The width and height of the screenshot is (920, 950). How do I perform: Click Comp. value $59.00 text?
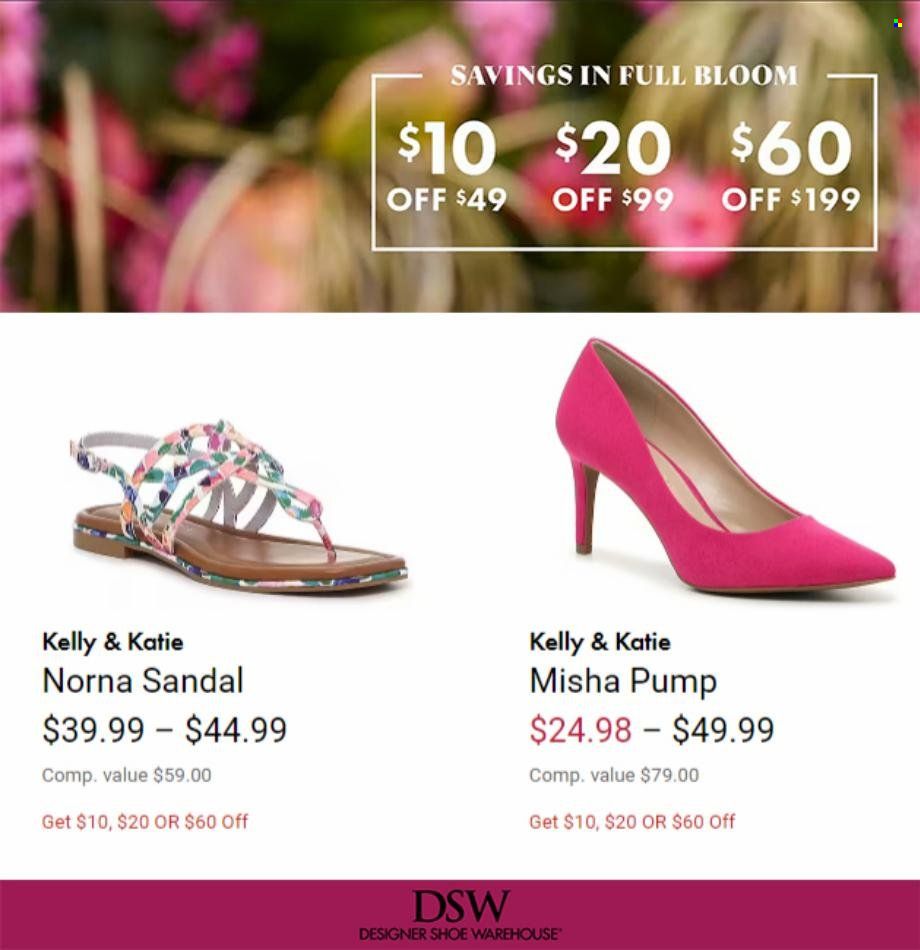coord(127,775)
